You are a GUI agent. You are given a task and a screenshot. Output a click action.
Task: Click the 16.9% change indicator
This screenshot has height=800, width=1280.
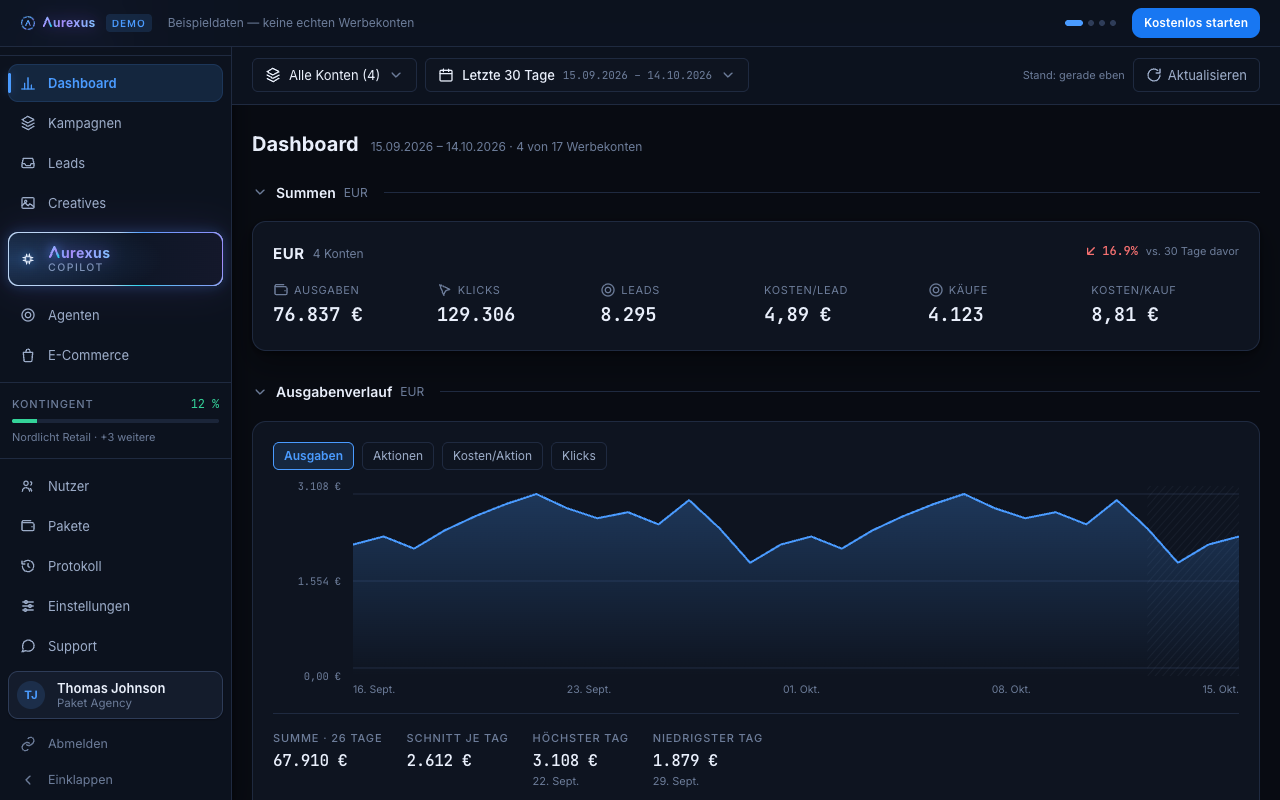point(1112,251)
